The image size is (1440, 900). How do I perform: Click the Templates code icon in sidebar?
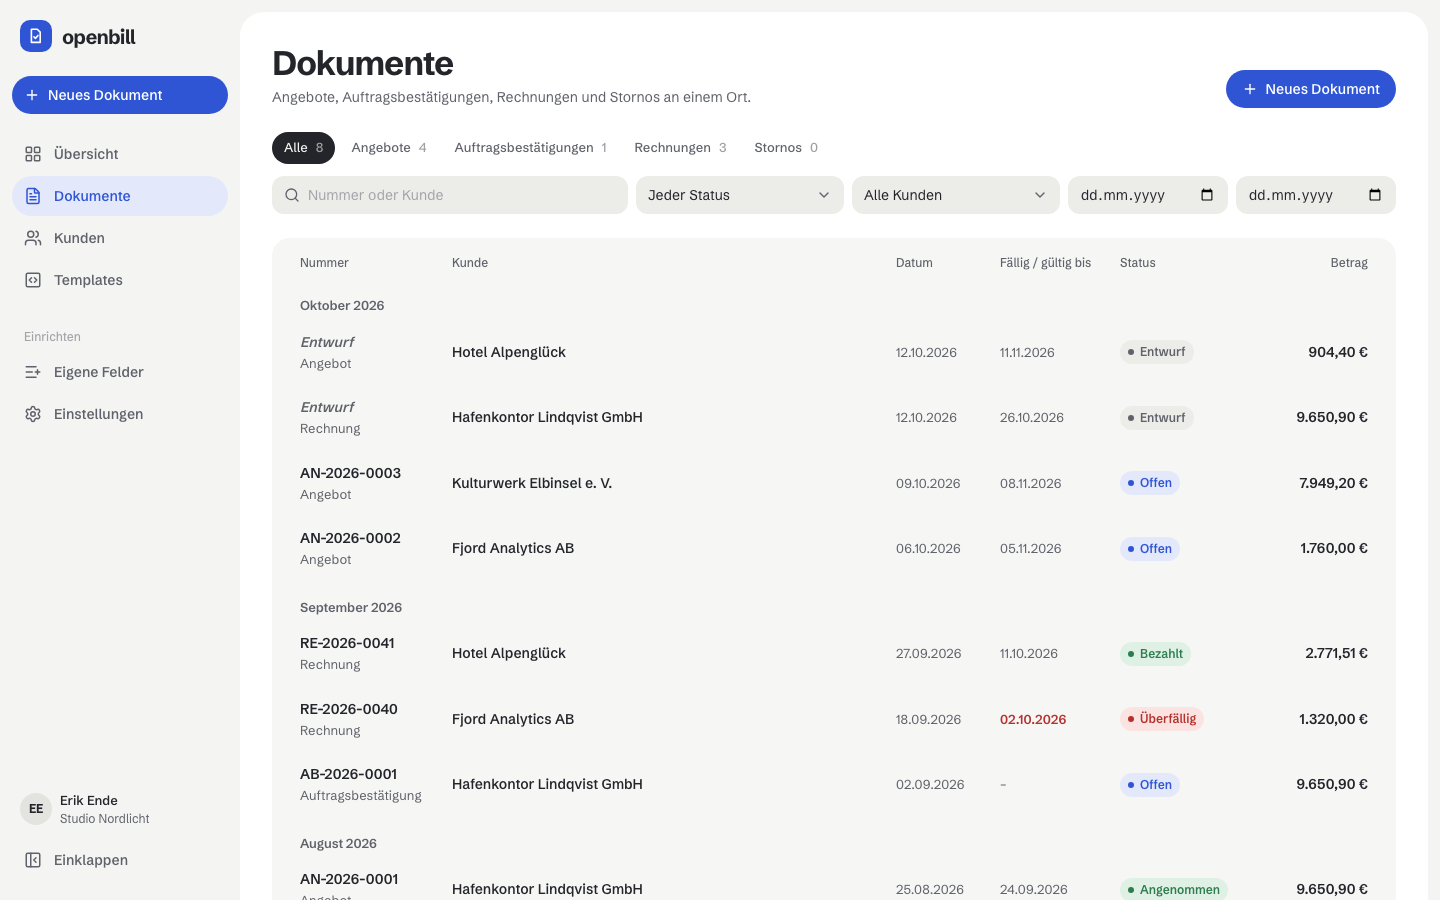point(33,280)
